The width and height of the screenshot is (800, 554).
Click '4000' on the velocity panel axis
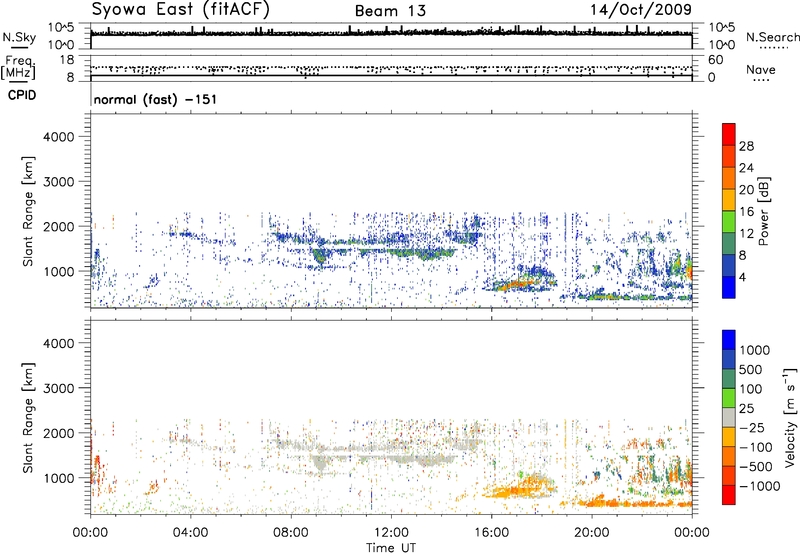click(59, 343)
